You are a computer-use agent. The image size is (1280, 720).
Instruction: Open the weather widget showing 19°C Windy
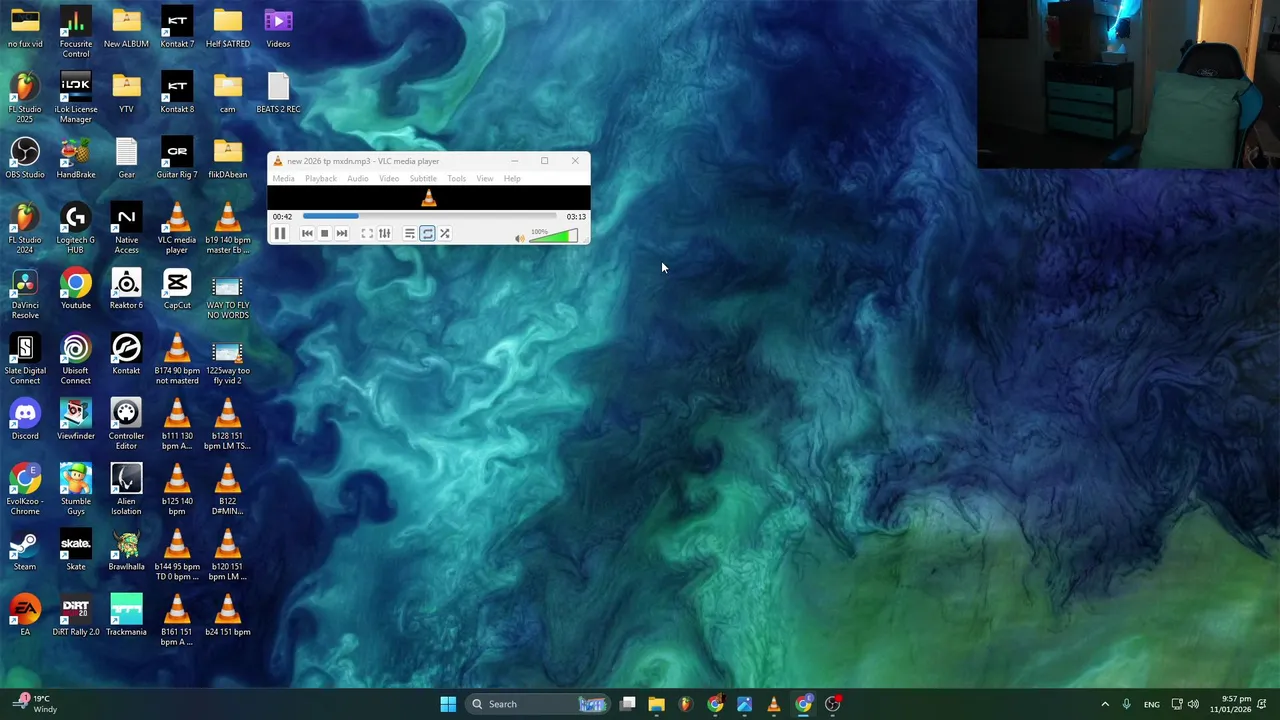coord(35,704)
